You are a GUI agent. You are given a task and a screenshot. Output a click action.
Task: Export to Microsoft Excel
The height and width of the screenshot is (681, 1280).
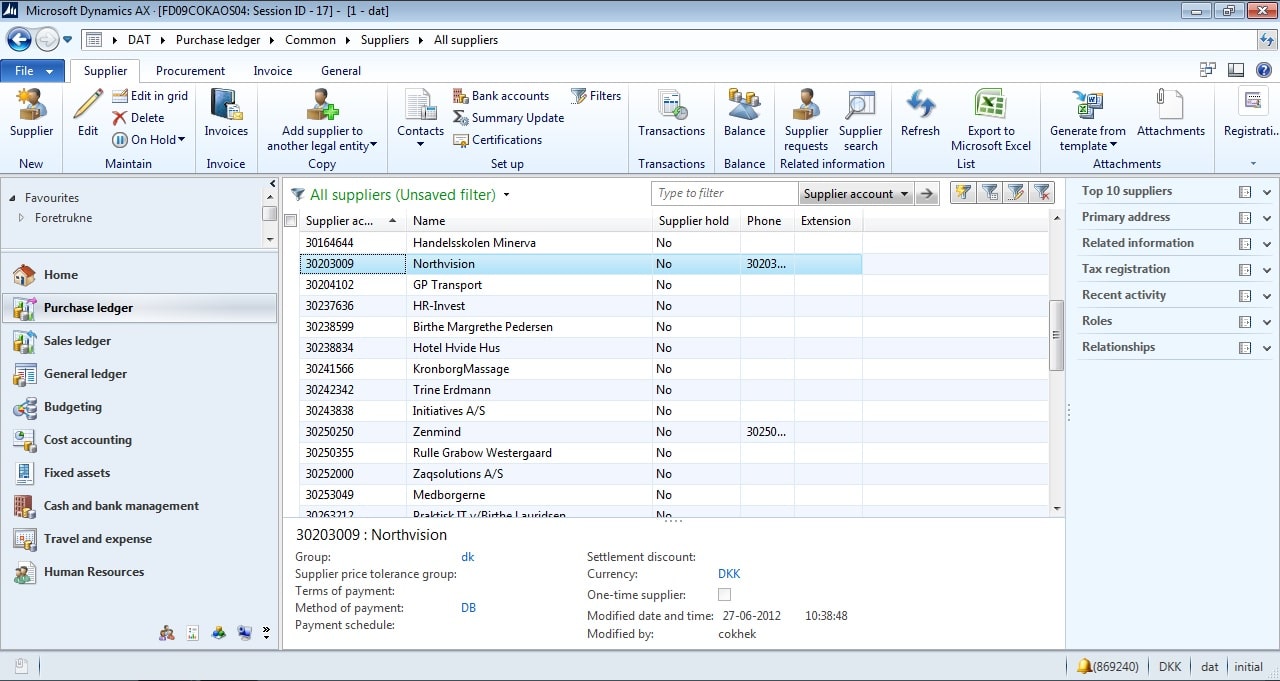pos(990,120)
